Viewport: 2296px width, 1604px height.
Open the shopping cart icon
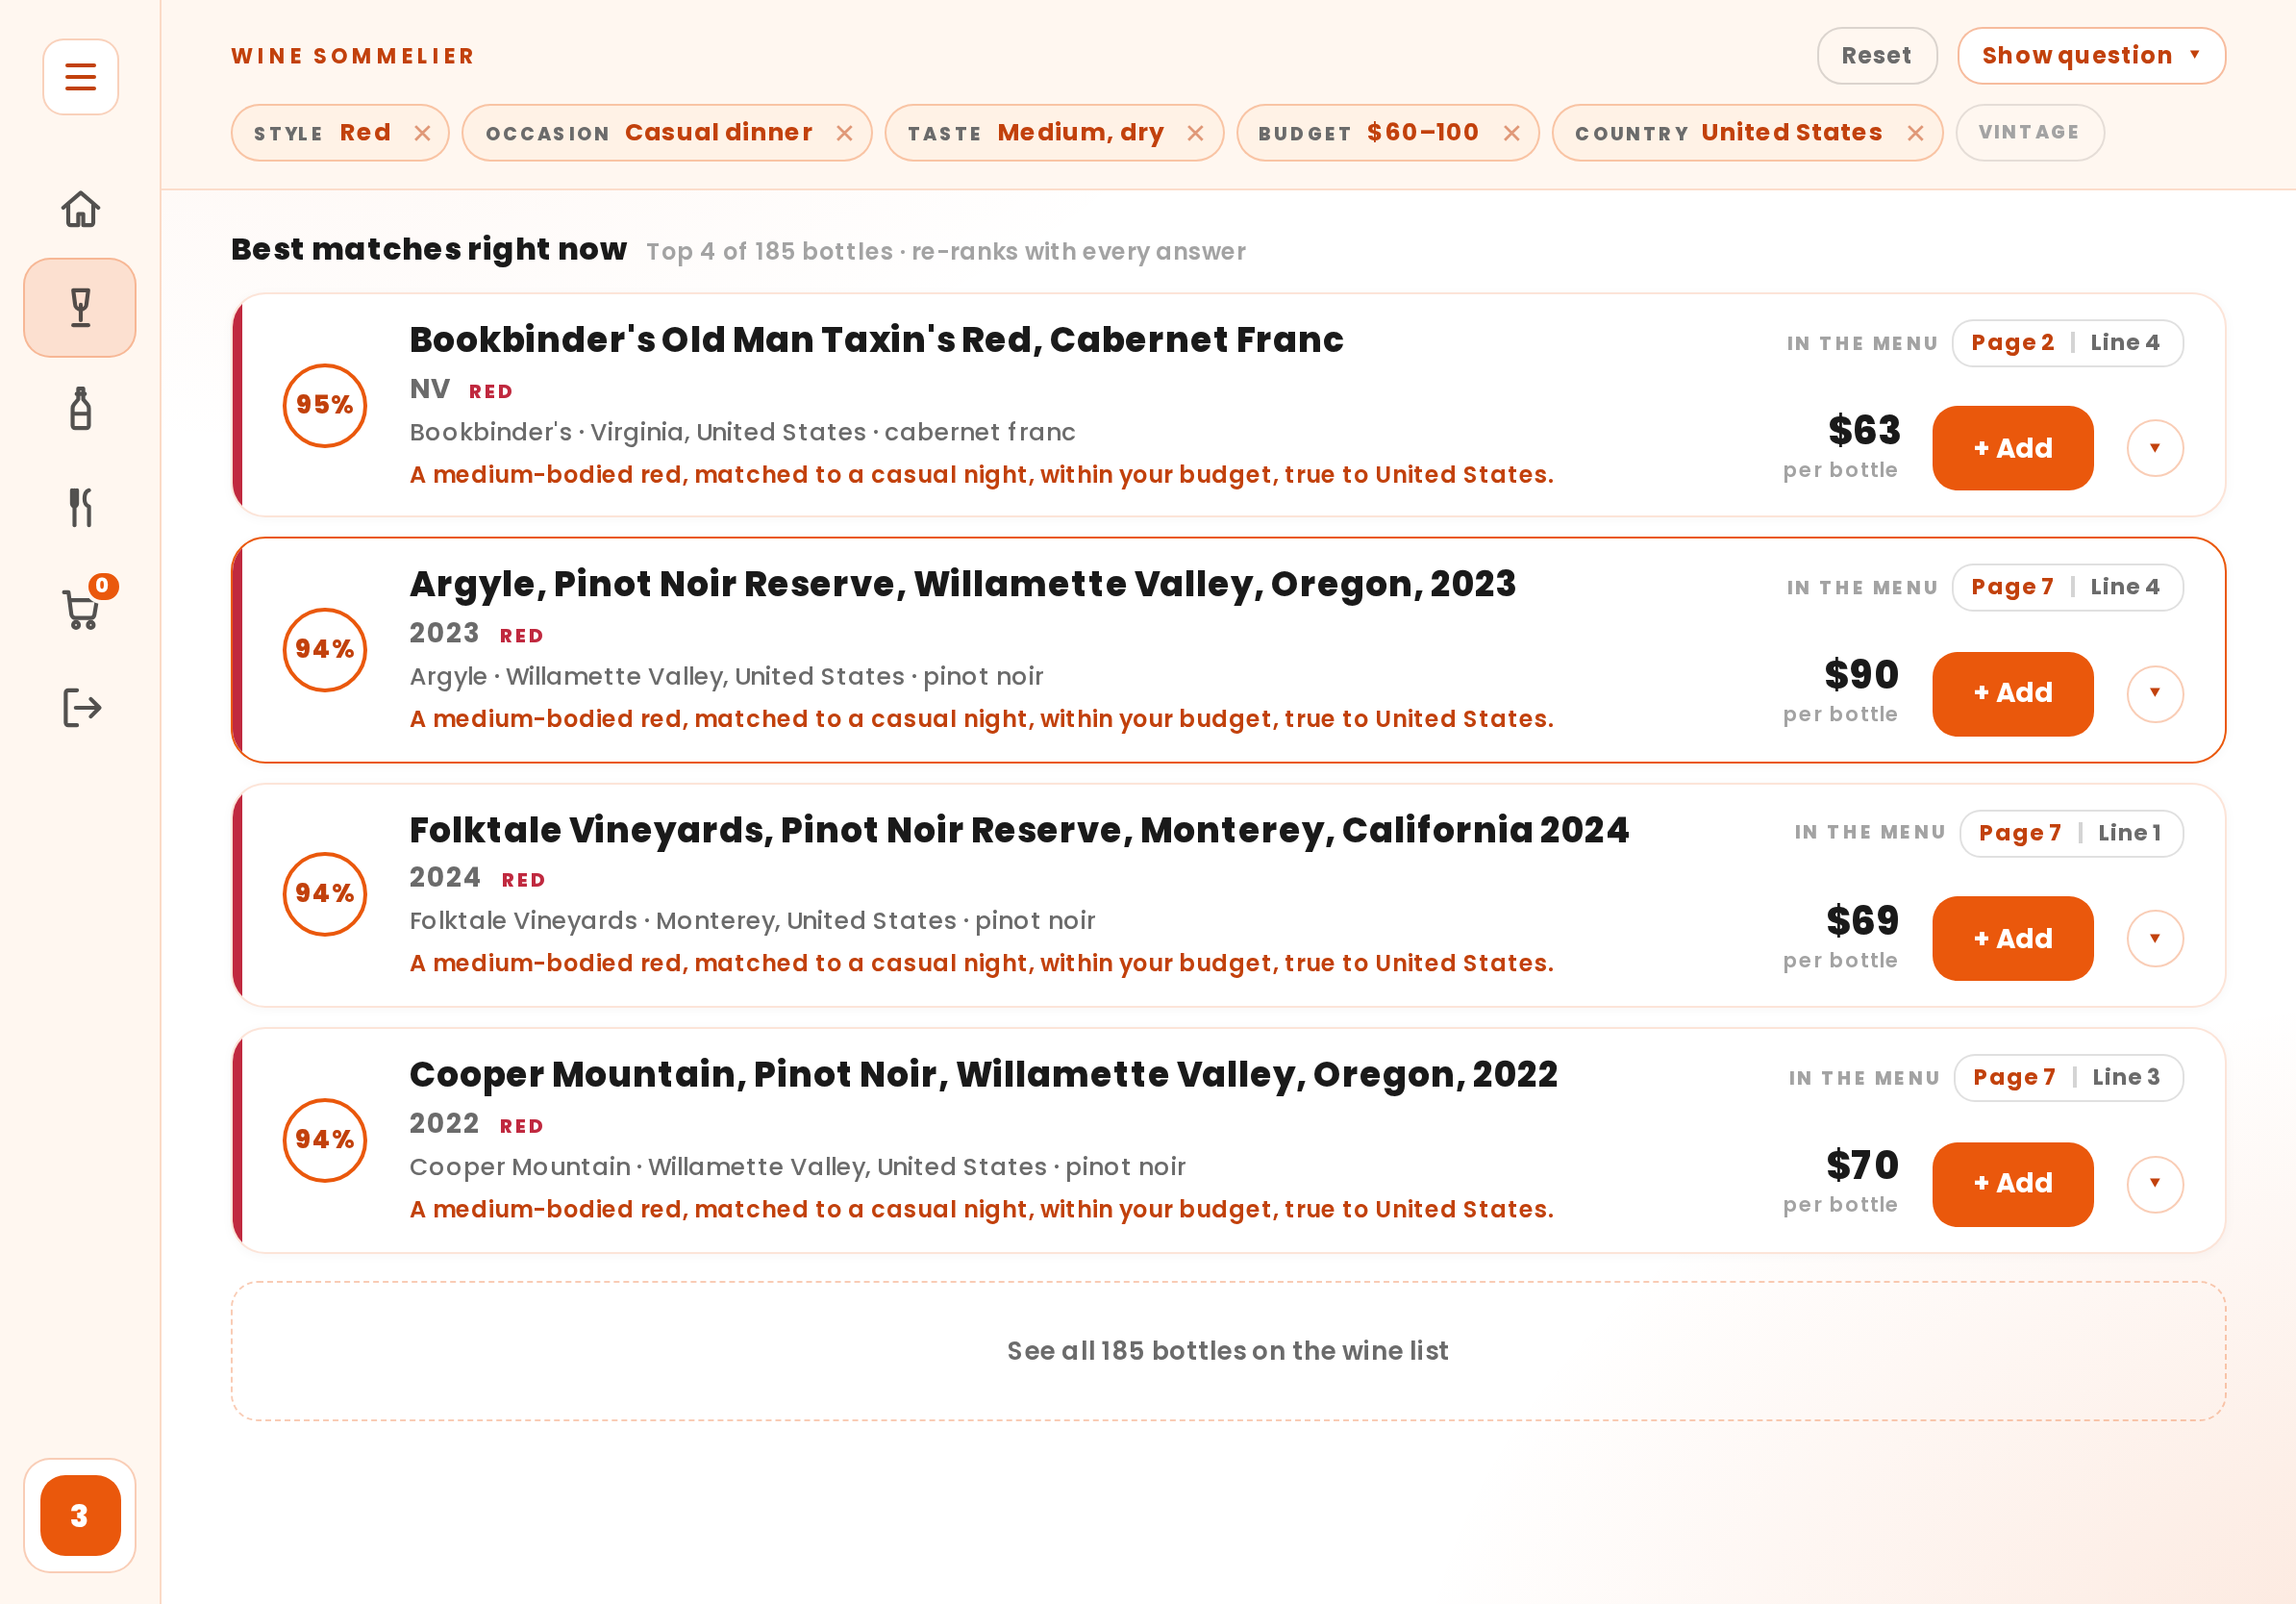[80, 609]
